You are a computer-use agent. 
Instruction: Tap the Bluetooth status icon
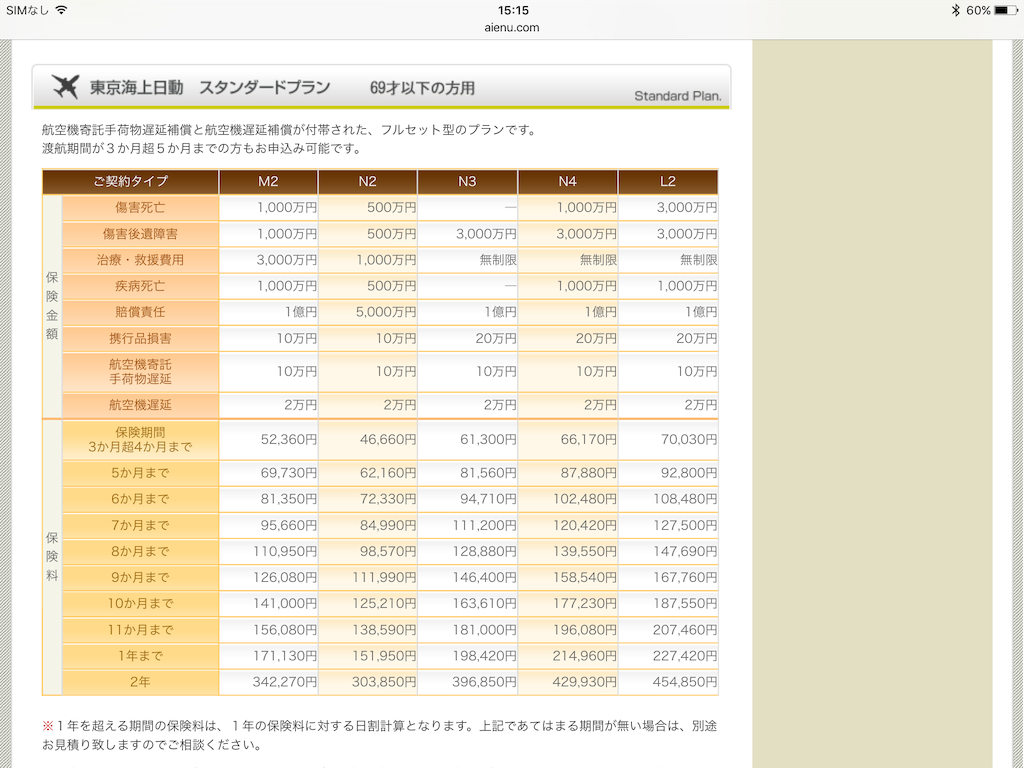[955, 10]
